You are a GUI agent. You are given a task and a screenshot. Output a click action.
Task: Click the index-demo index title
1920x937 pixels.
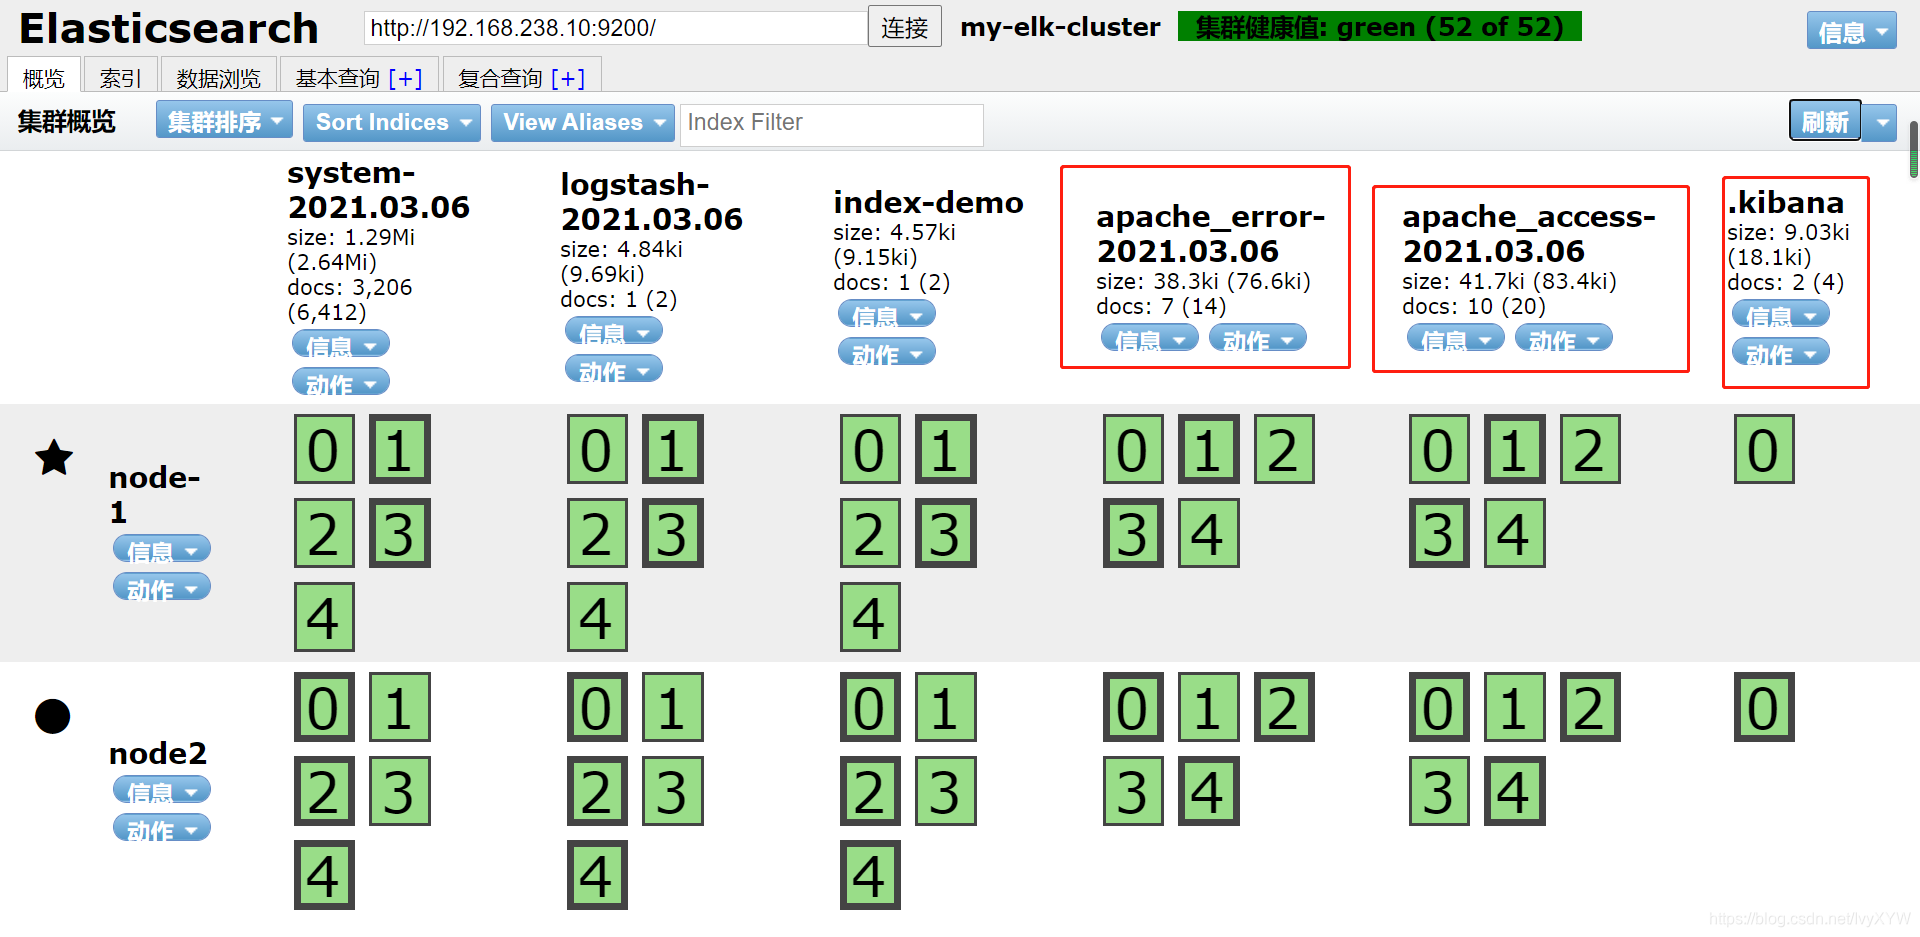point(928,202)
